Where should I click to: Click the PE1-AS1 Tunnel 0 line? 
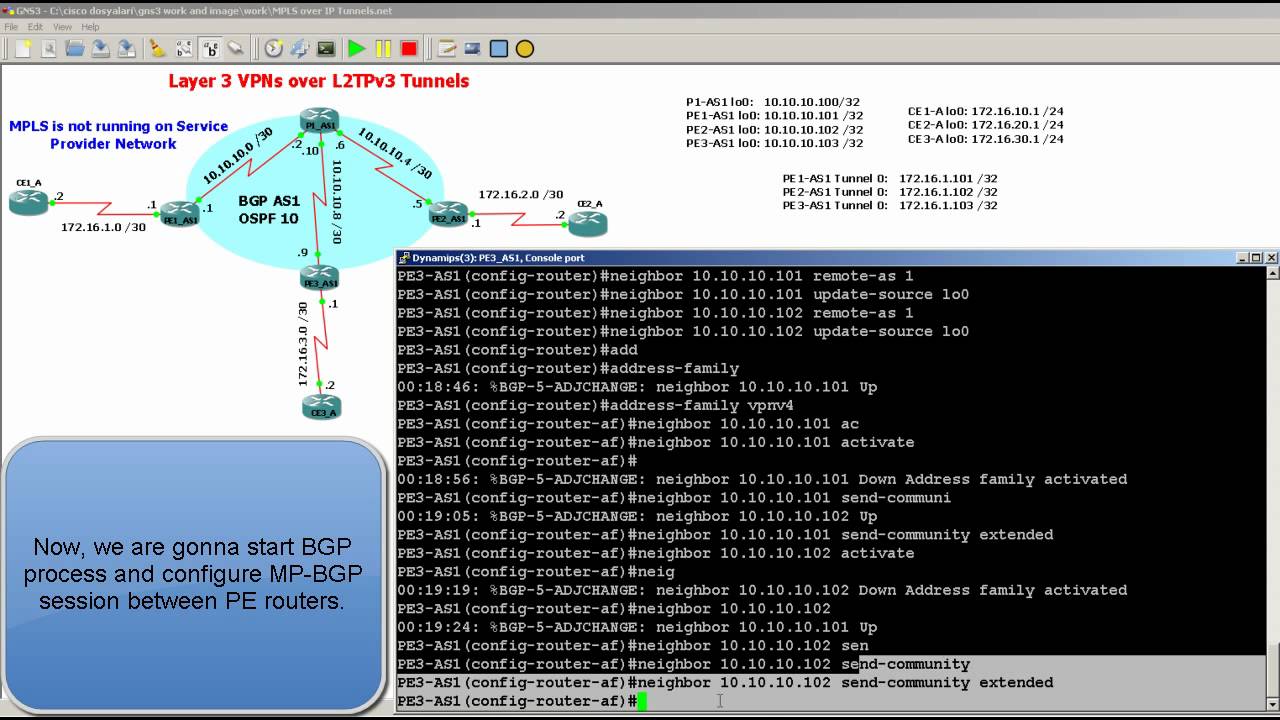pyautogui.click(x=890, y=178)
